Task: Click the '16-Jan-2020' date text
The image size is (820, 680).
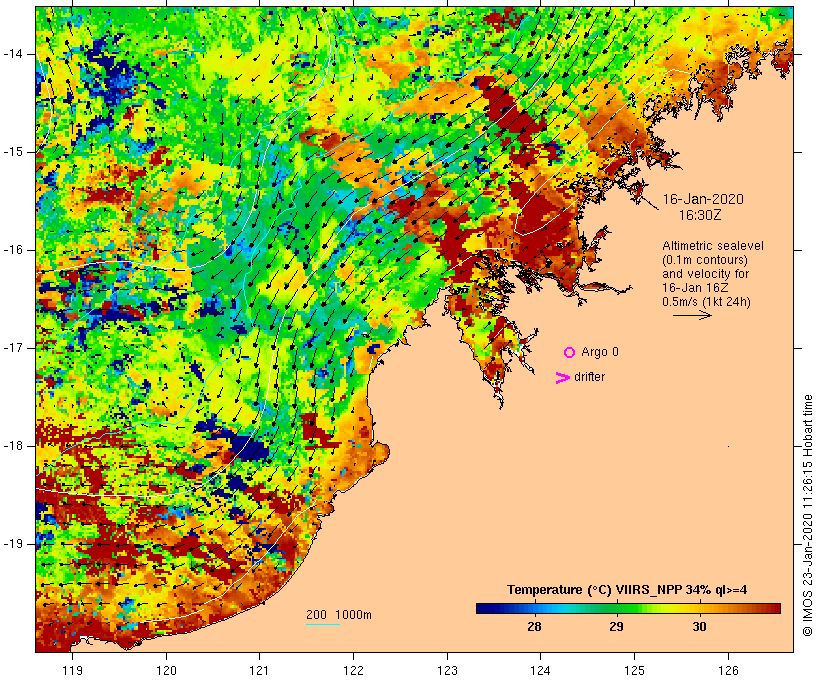Action: (703, 199)
